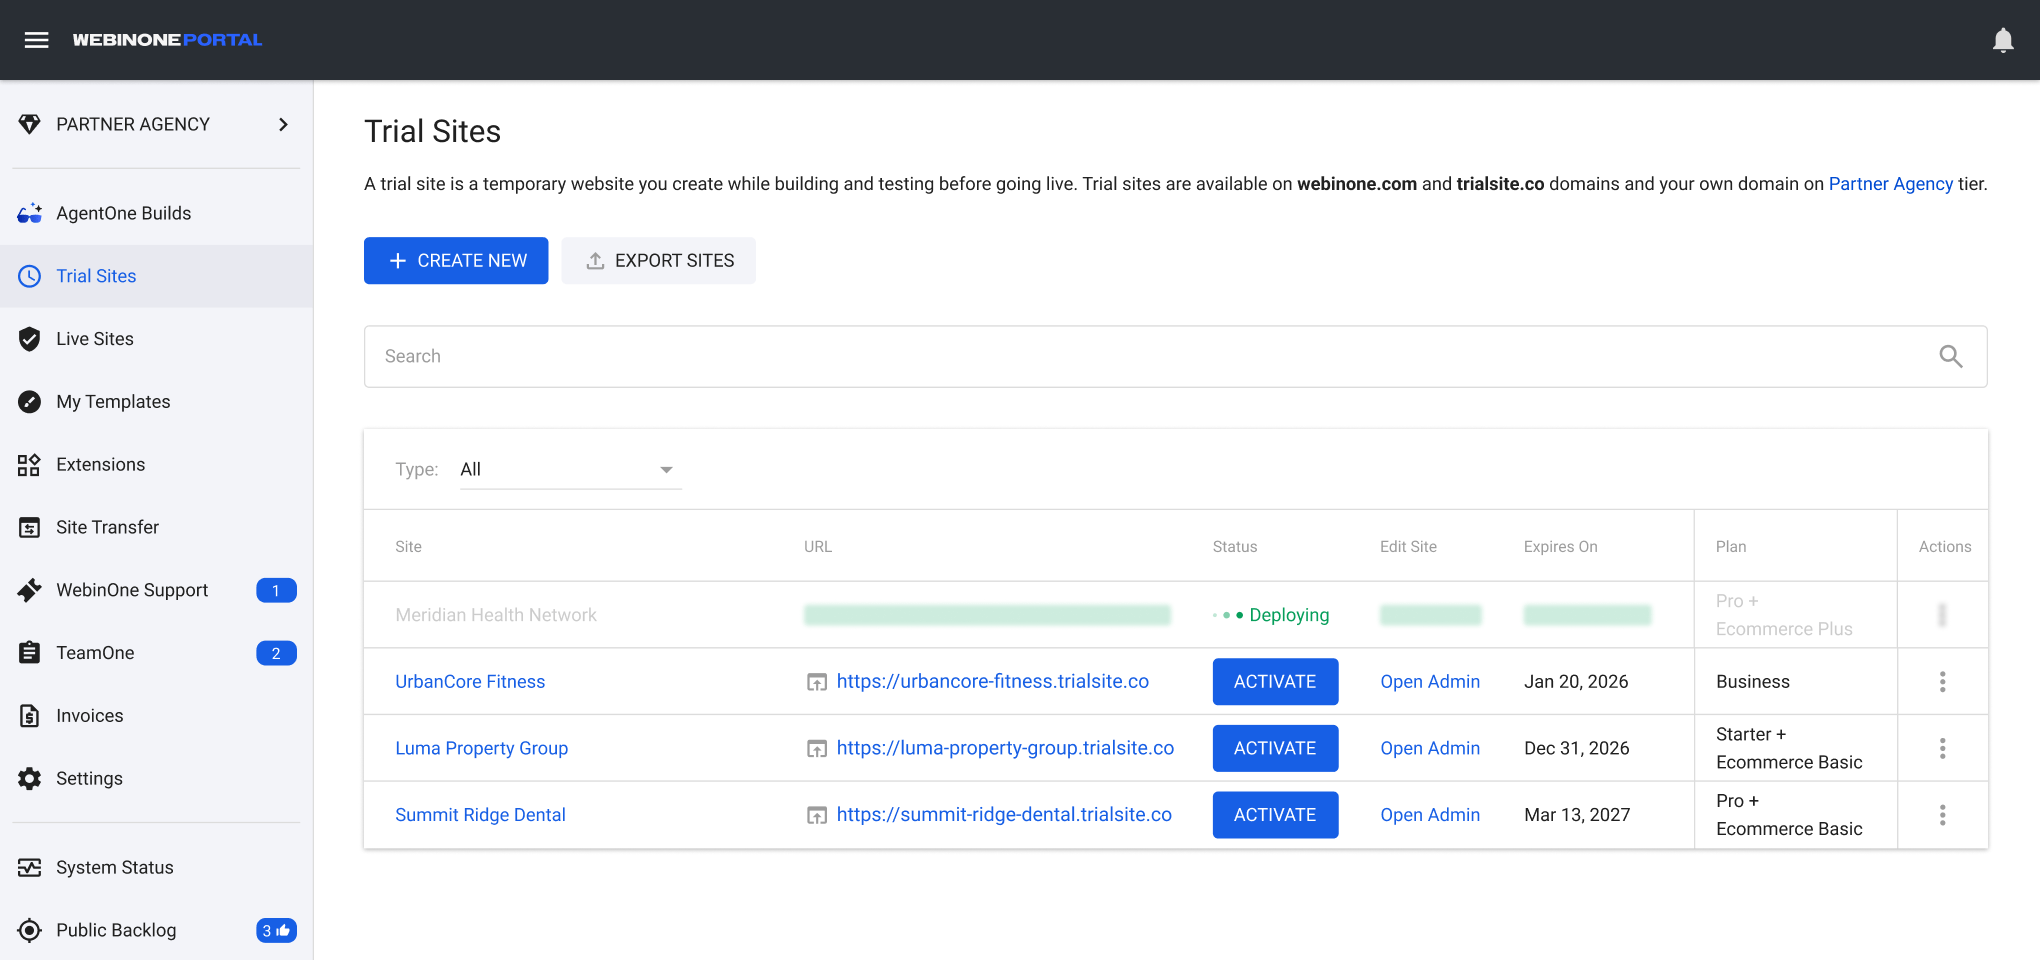Click the WebinOne Support badge showing 1
The width and height of the screenshot is (2040, 960).
click(276, 590)
